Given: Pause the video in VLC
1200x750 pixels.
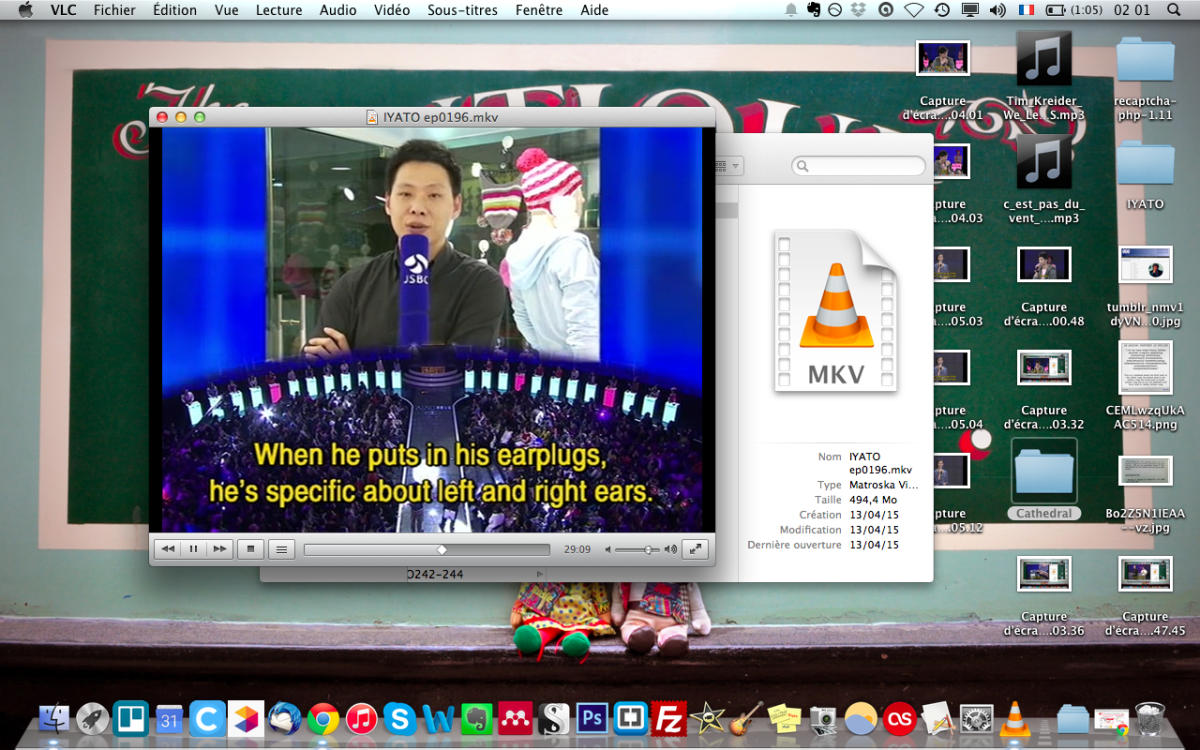Looking at the screenshot, I should tap(194, 549).
